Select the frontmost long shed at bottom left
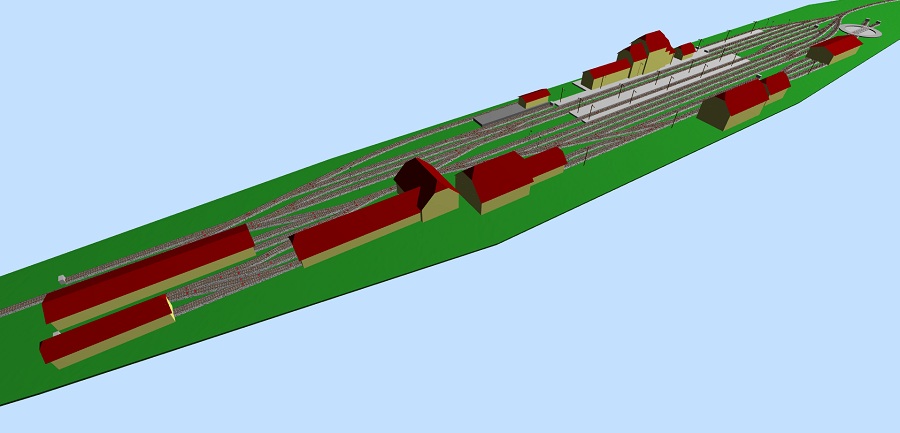 point(107,329)
